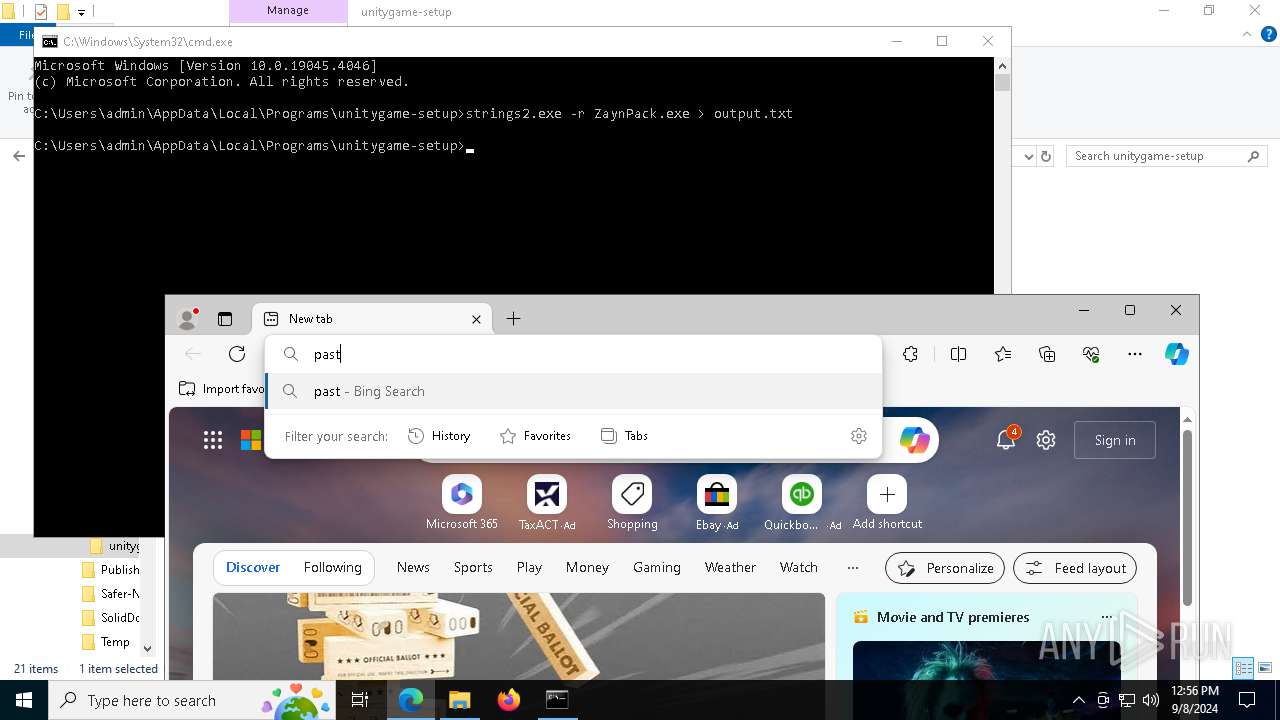Switch Explorer to large icons view
Image resolution: width=1280 pixels, height=720 pixels.
point(1264,668)
